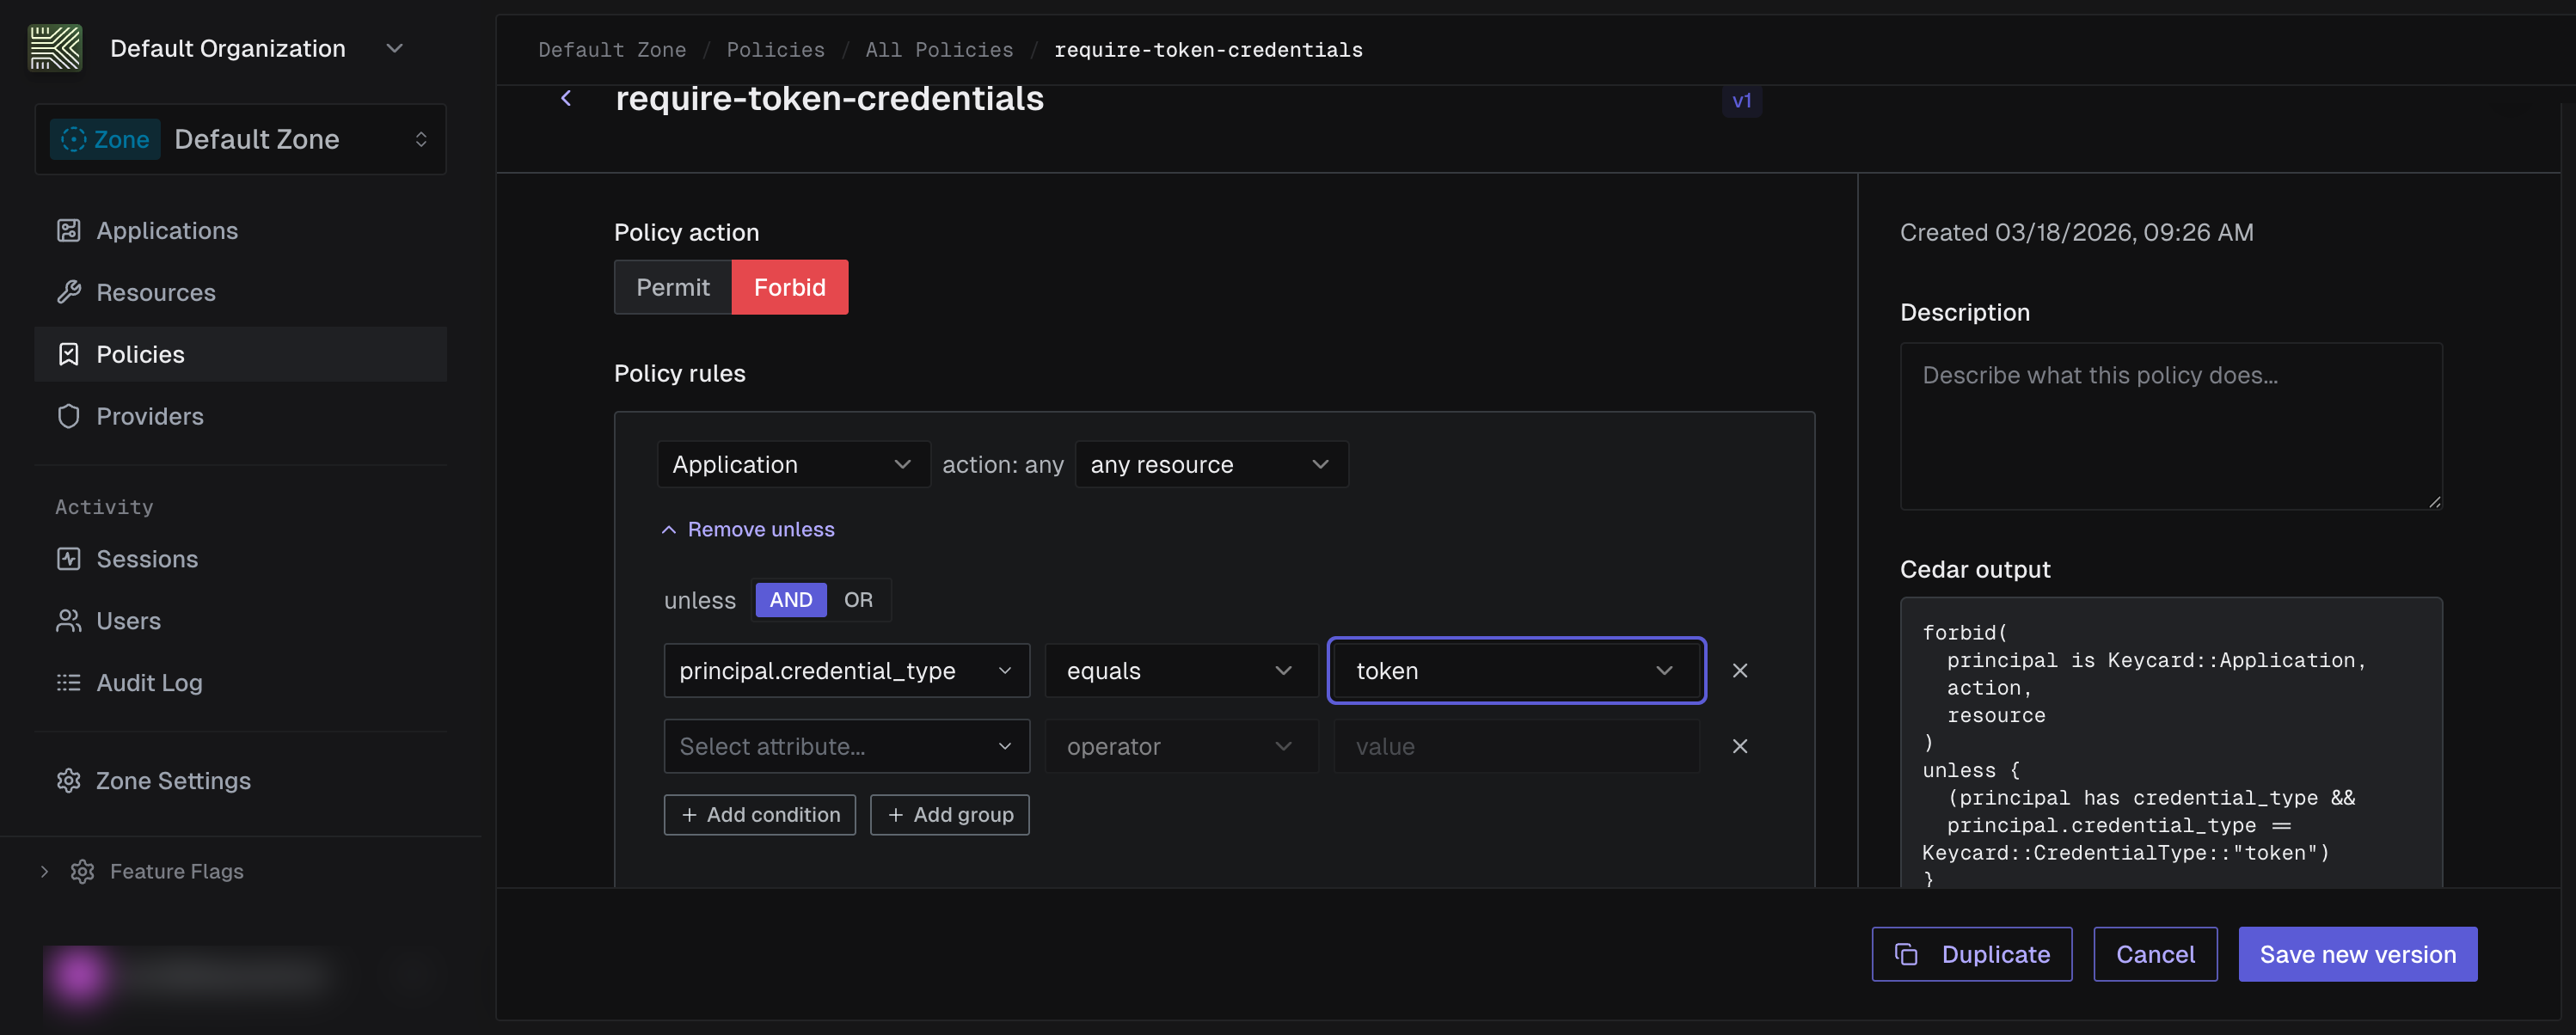This screenshot has height=1035, width=2576.
Task: Open the Audit Log list icon
Action: coord(68,682)
